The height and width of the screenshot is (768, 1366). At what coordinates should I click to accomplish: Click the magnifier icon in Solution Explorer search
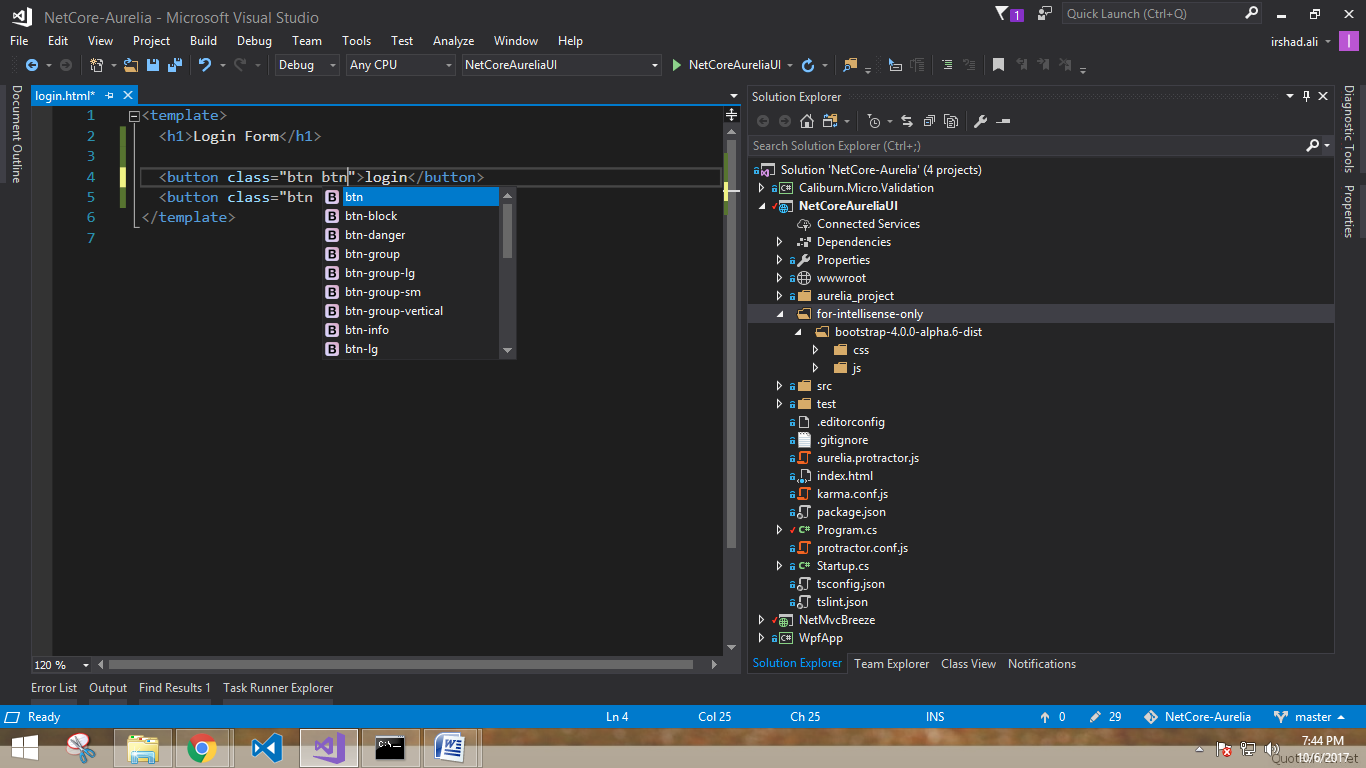click(1312, 145)
